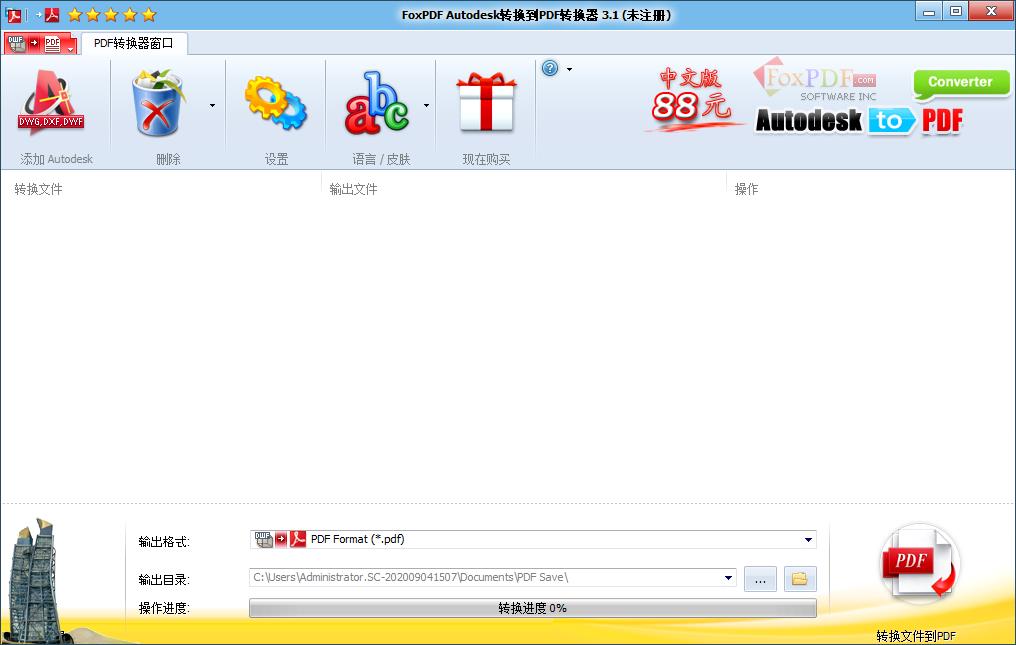The width and height of the screenshot is (1016, 645).
Task: Click the 转换文件 column header
Action: tap(38, 189)
